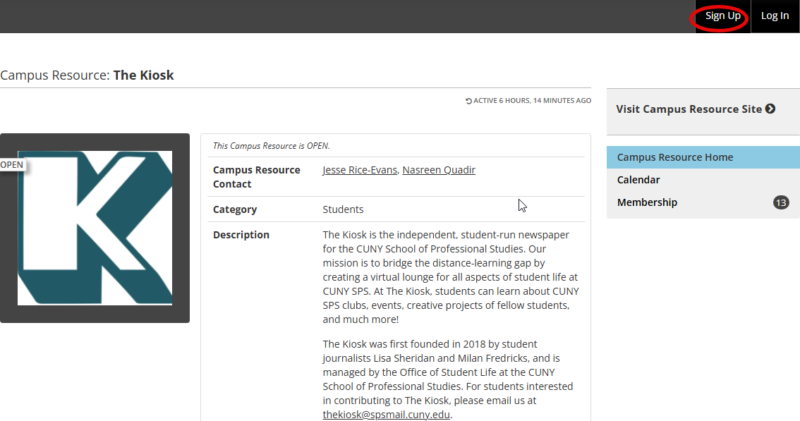Screen dimensions: 800x421
Task: Click the OPEN status badge on logo
Action: tap(12, 165)
